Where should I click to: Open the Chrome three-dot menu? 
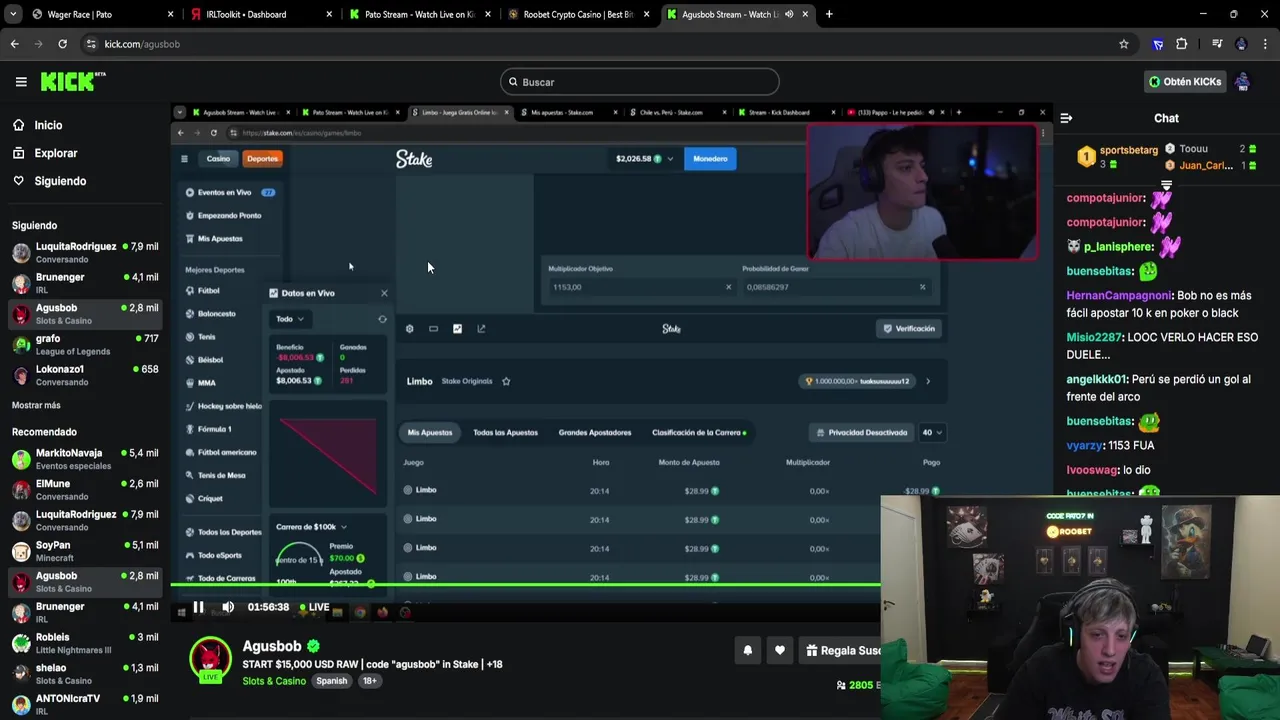click(x=1265, y=44)
